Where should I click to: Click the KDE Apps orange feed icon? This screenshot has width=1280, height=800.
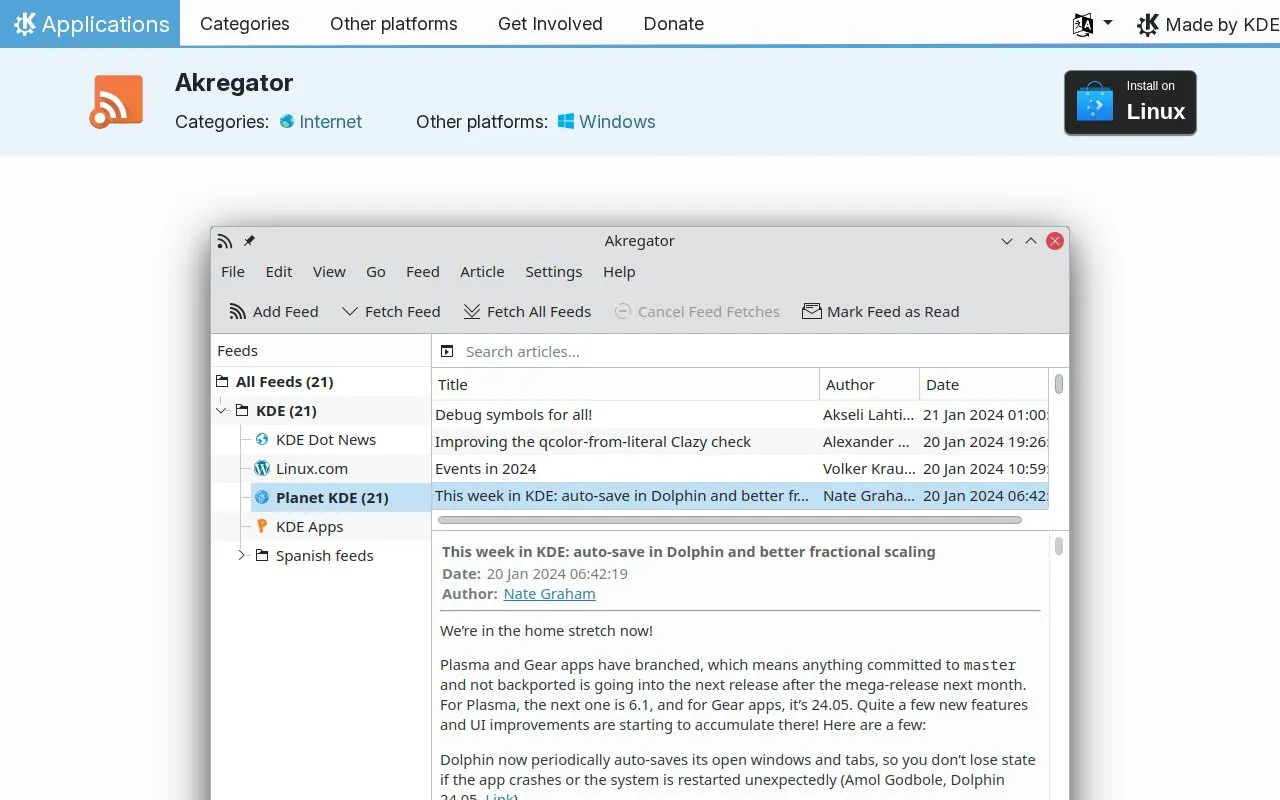pyautogui.click(x=262, y=526)
